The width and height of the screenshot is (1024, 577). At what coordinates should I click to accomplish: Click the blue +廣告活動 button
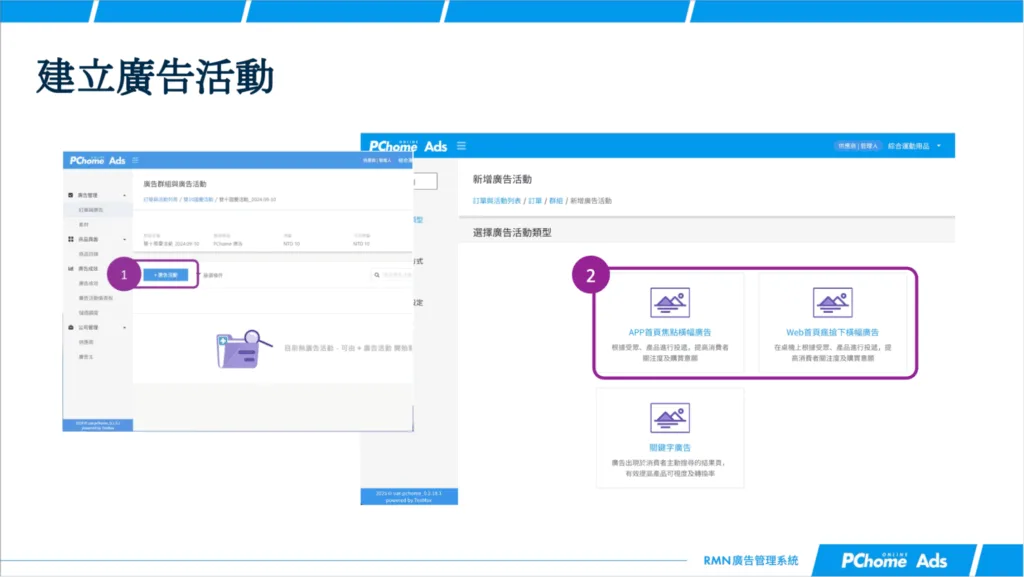[165, 275]
